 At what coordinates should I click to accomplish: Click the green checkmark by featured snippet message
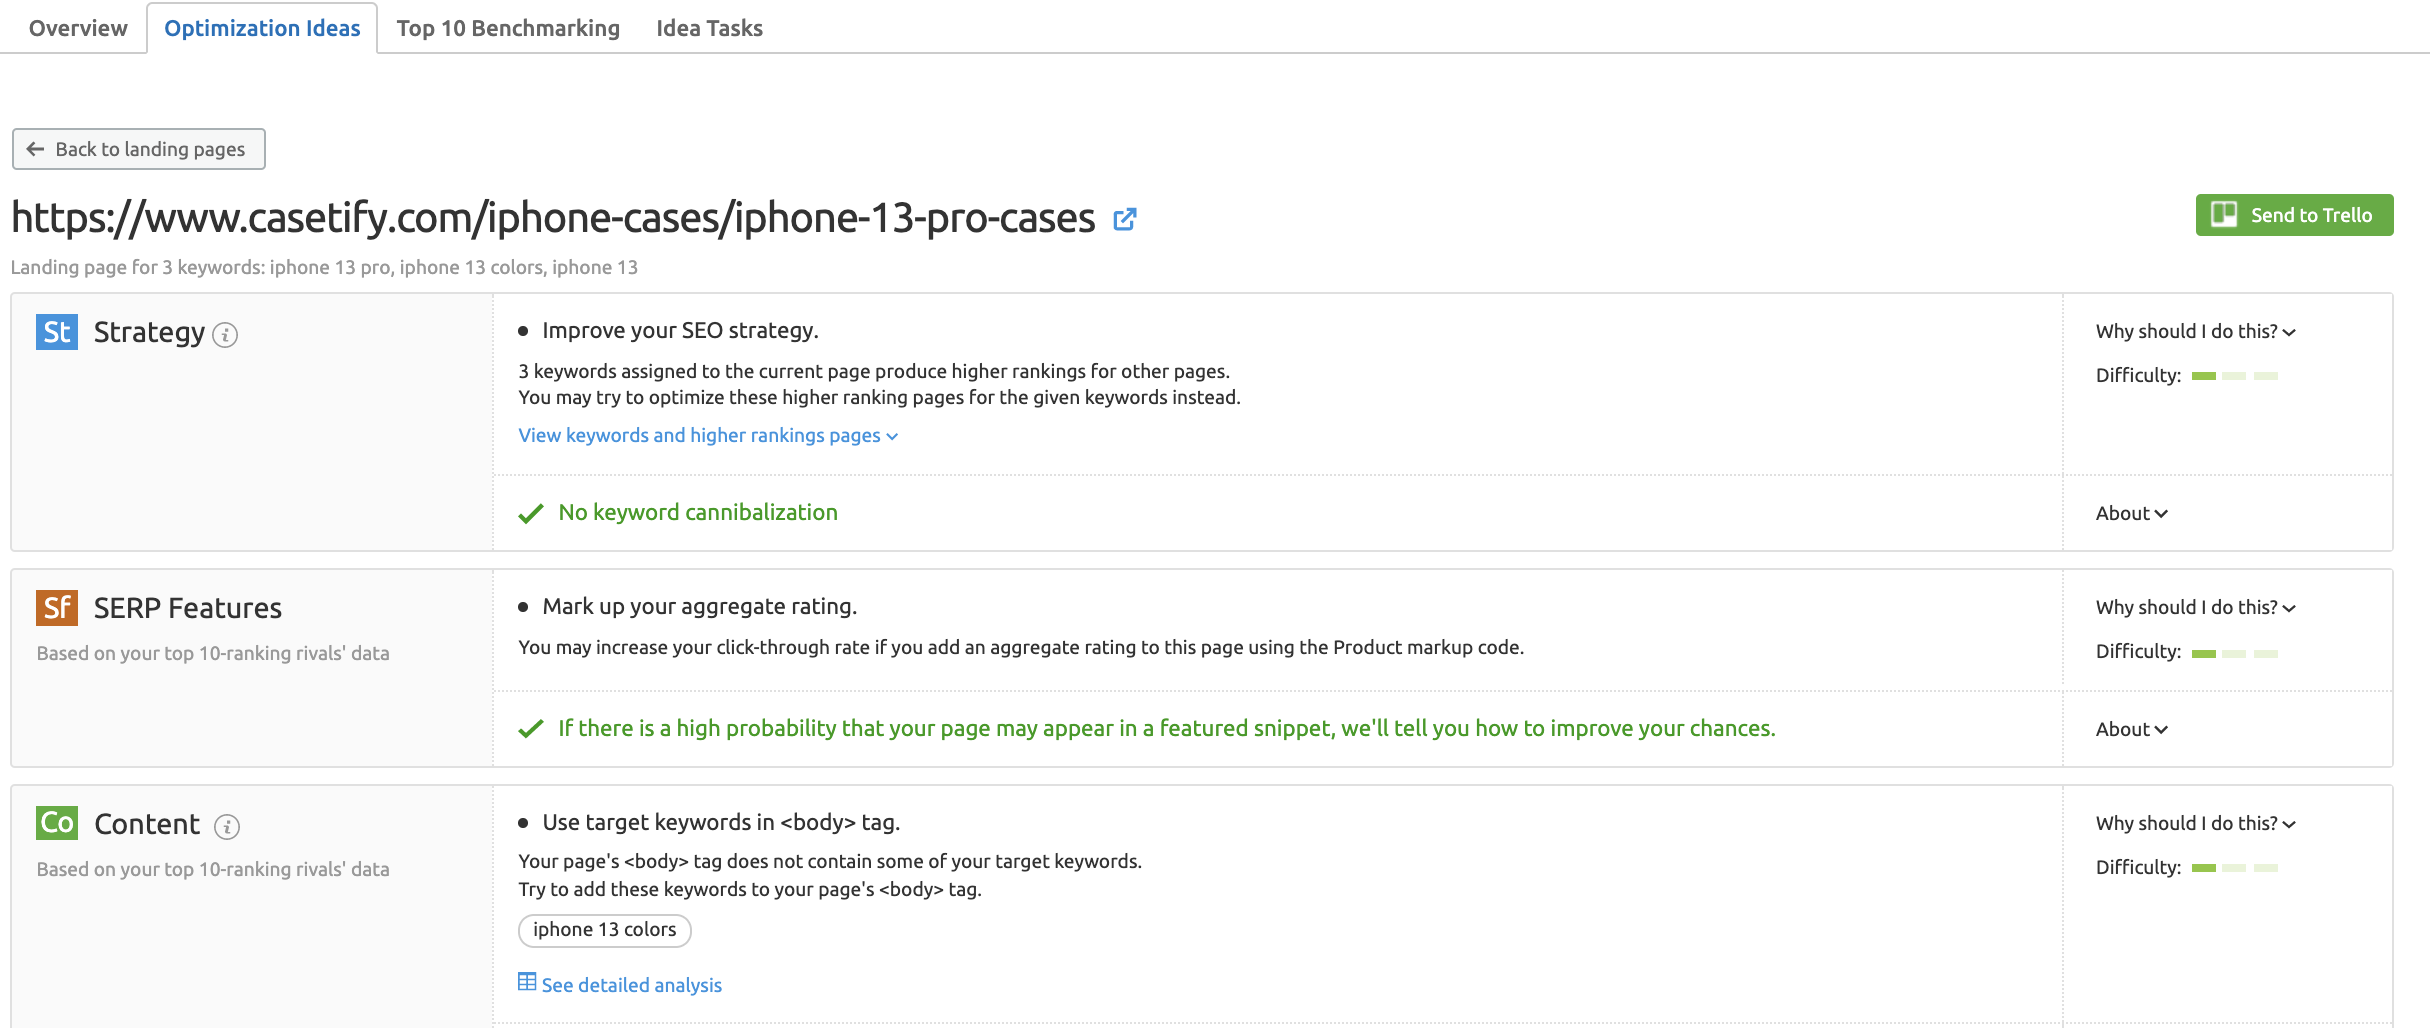531,729
